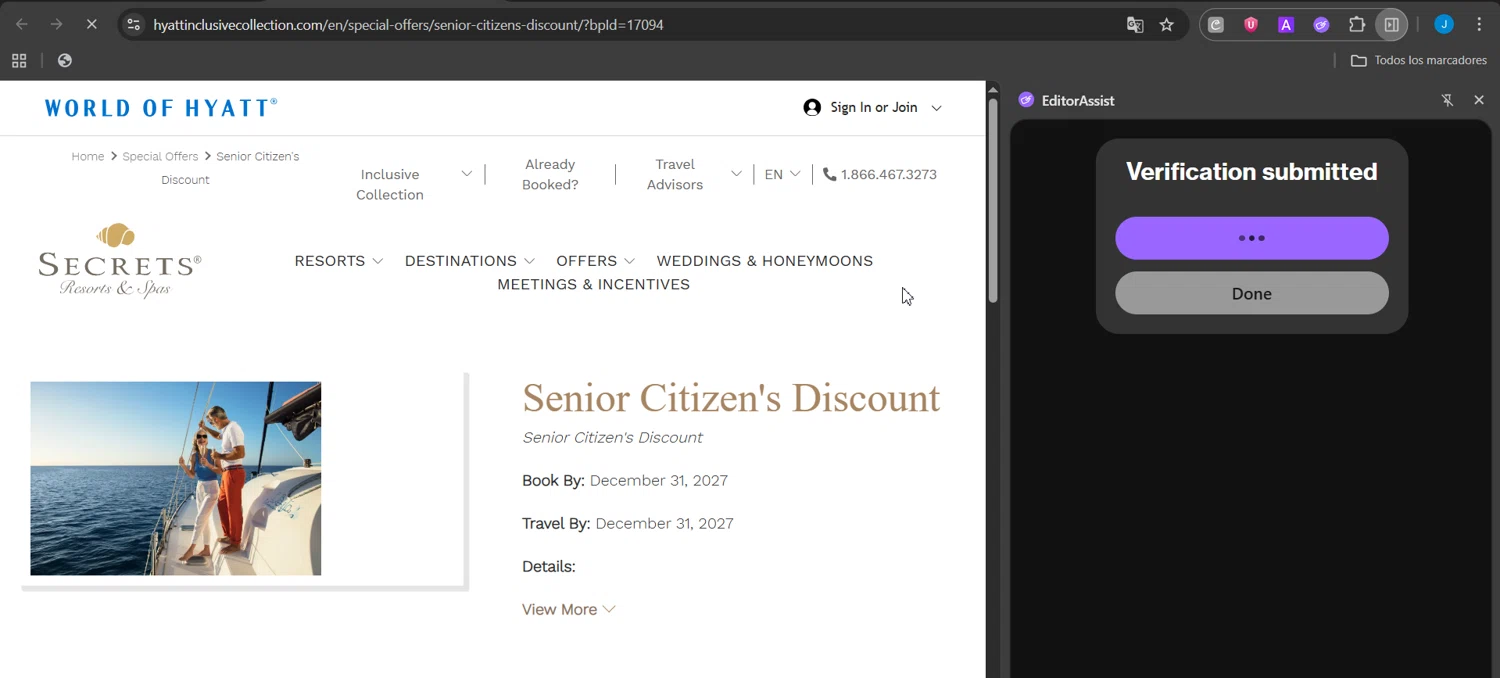Click Book By December 31, 2027 text
Image resolution: width=1500 pixels, height=678 pixels.
click(x=625, y=481)
